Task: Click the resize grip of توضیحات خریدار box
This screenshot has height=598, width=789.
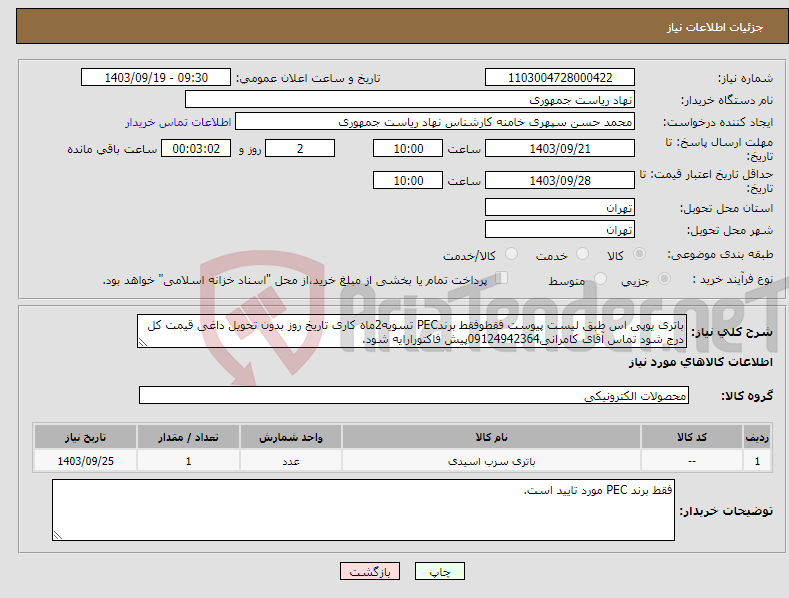Action: click(58, 535)
